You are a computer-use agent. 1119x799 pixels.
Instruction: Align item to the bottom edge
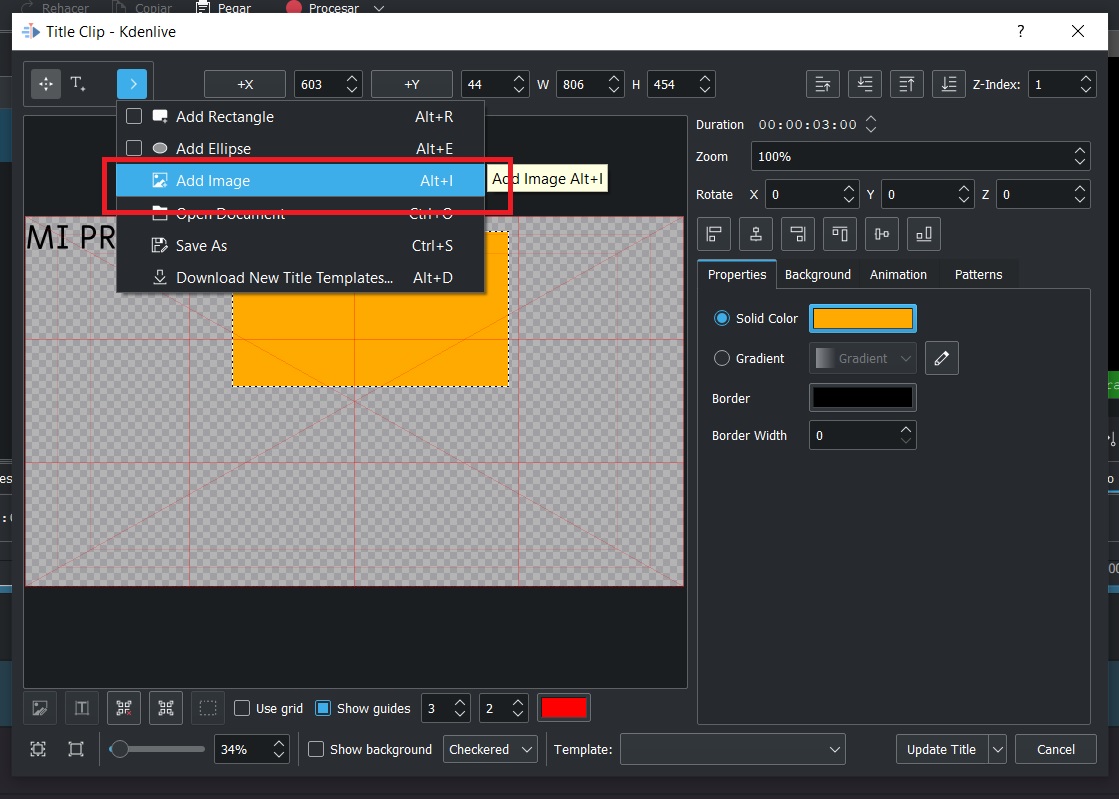click(x=923, y=234)
